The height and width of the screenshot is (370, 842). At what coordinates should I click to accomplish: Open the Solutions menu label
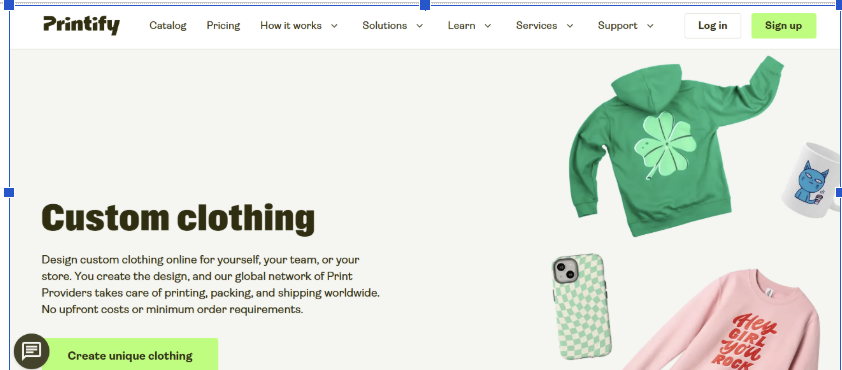(x=384, y=26)
